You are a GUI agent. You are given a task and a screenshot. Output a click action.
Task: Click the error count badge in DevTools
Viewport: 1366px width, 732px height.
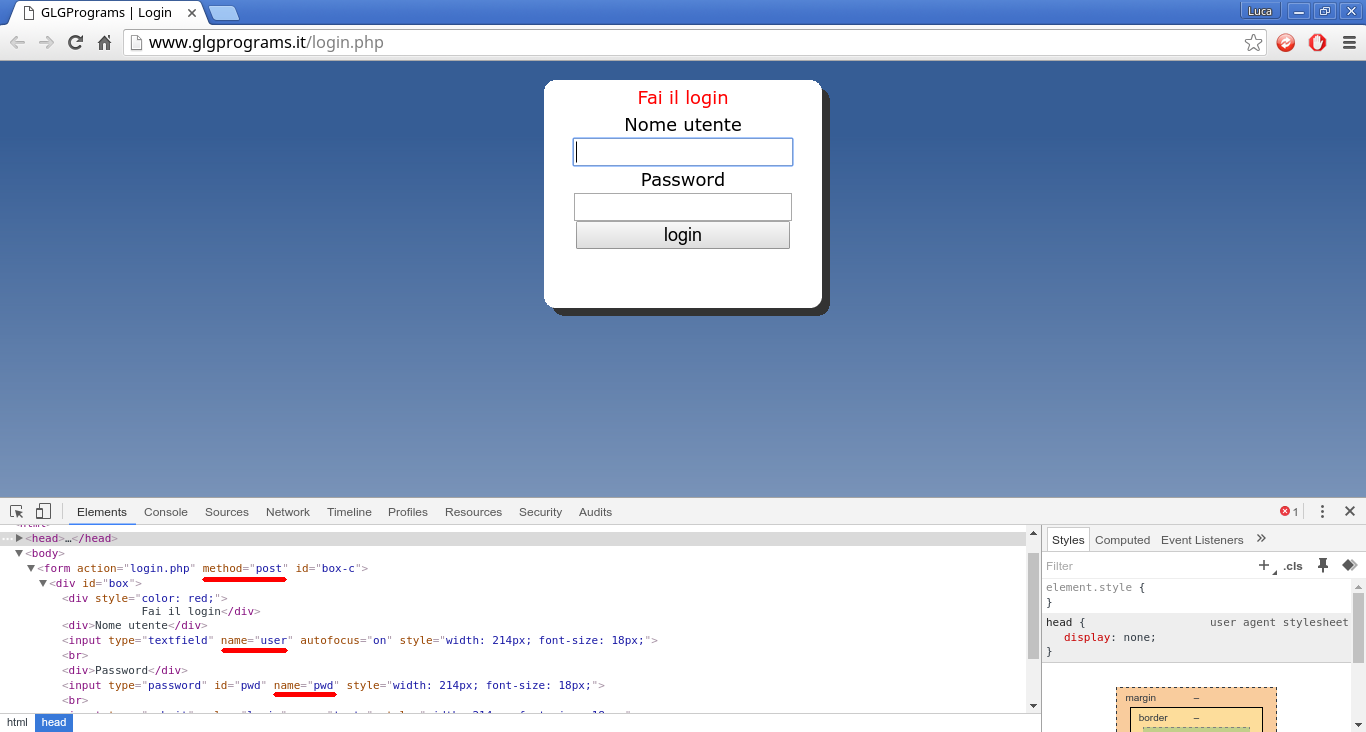pyautogui.click(x=1288, y=511)
